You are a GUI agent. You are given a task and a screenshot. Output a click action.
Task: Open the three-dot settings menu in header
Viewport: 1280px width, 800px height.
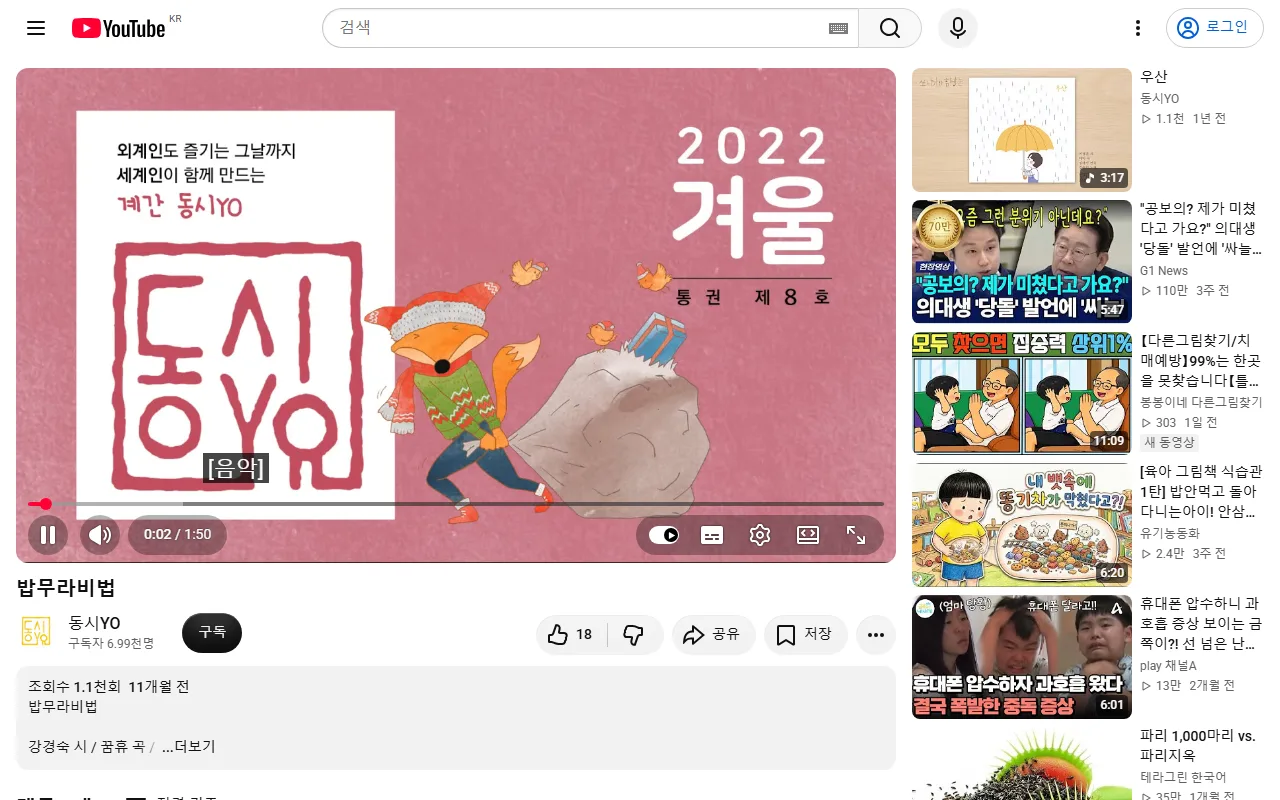coord(1138,28)
